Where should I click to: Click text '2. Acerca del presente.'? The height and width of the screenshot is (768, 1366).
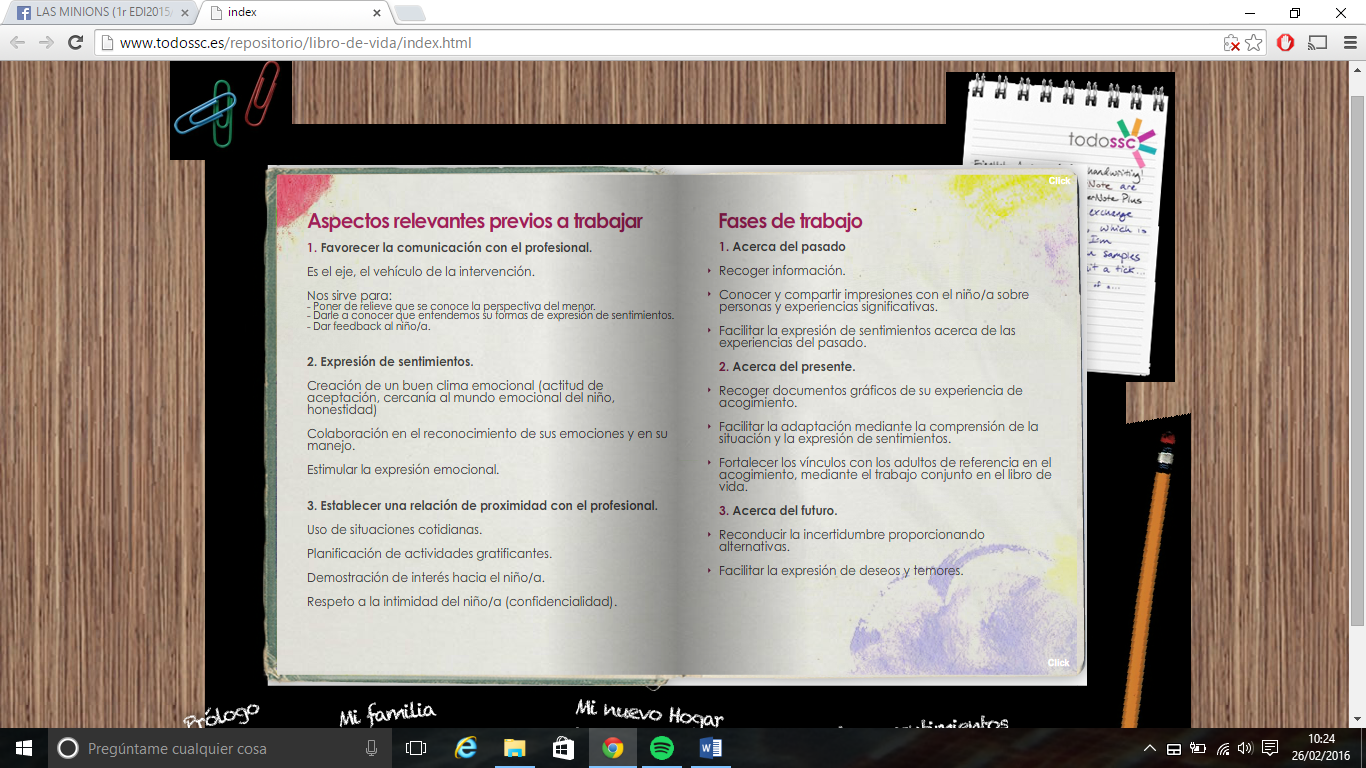click(787, 367)
